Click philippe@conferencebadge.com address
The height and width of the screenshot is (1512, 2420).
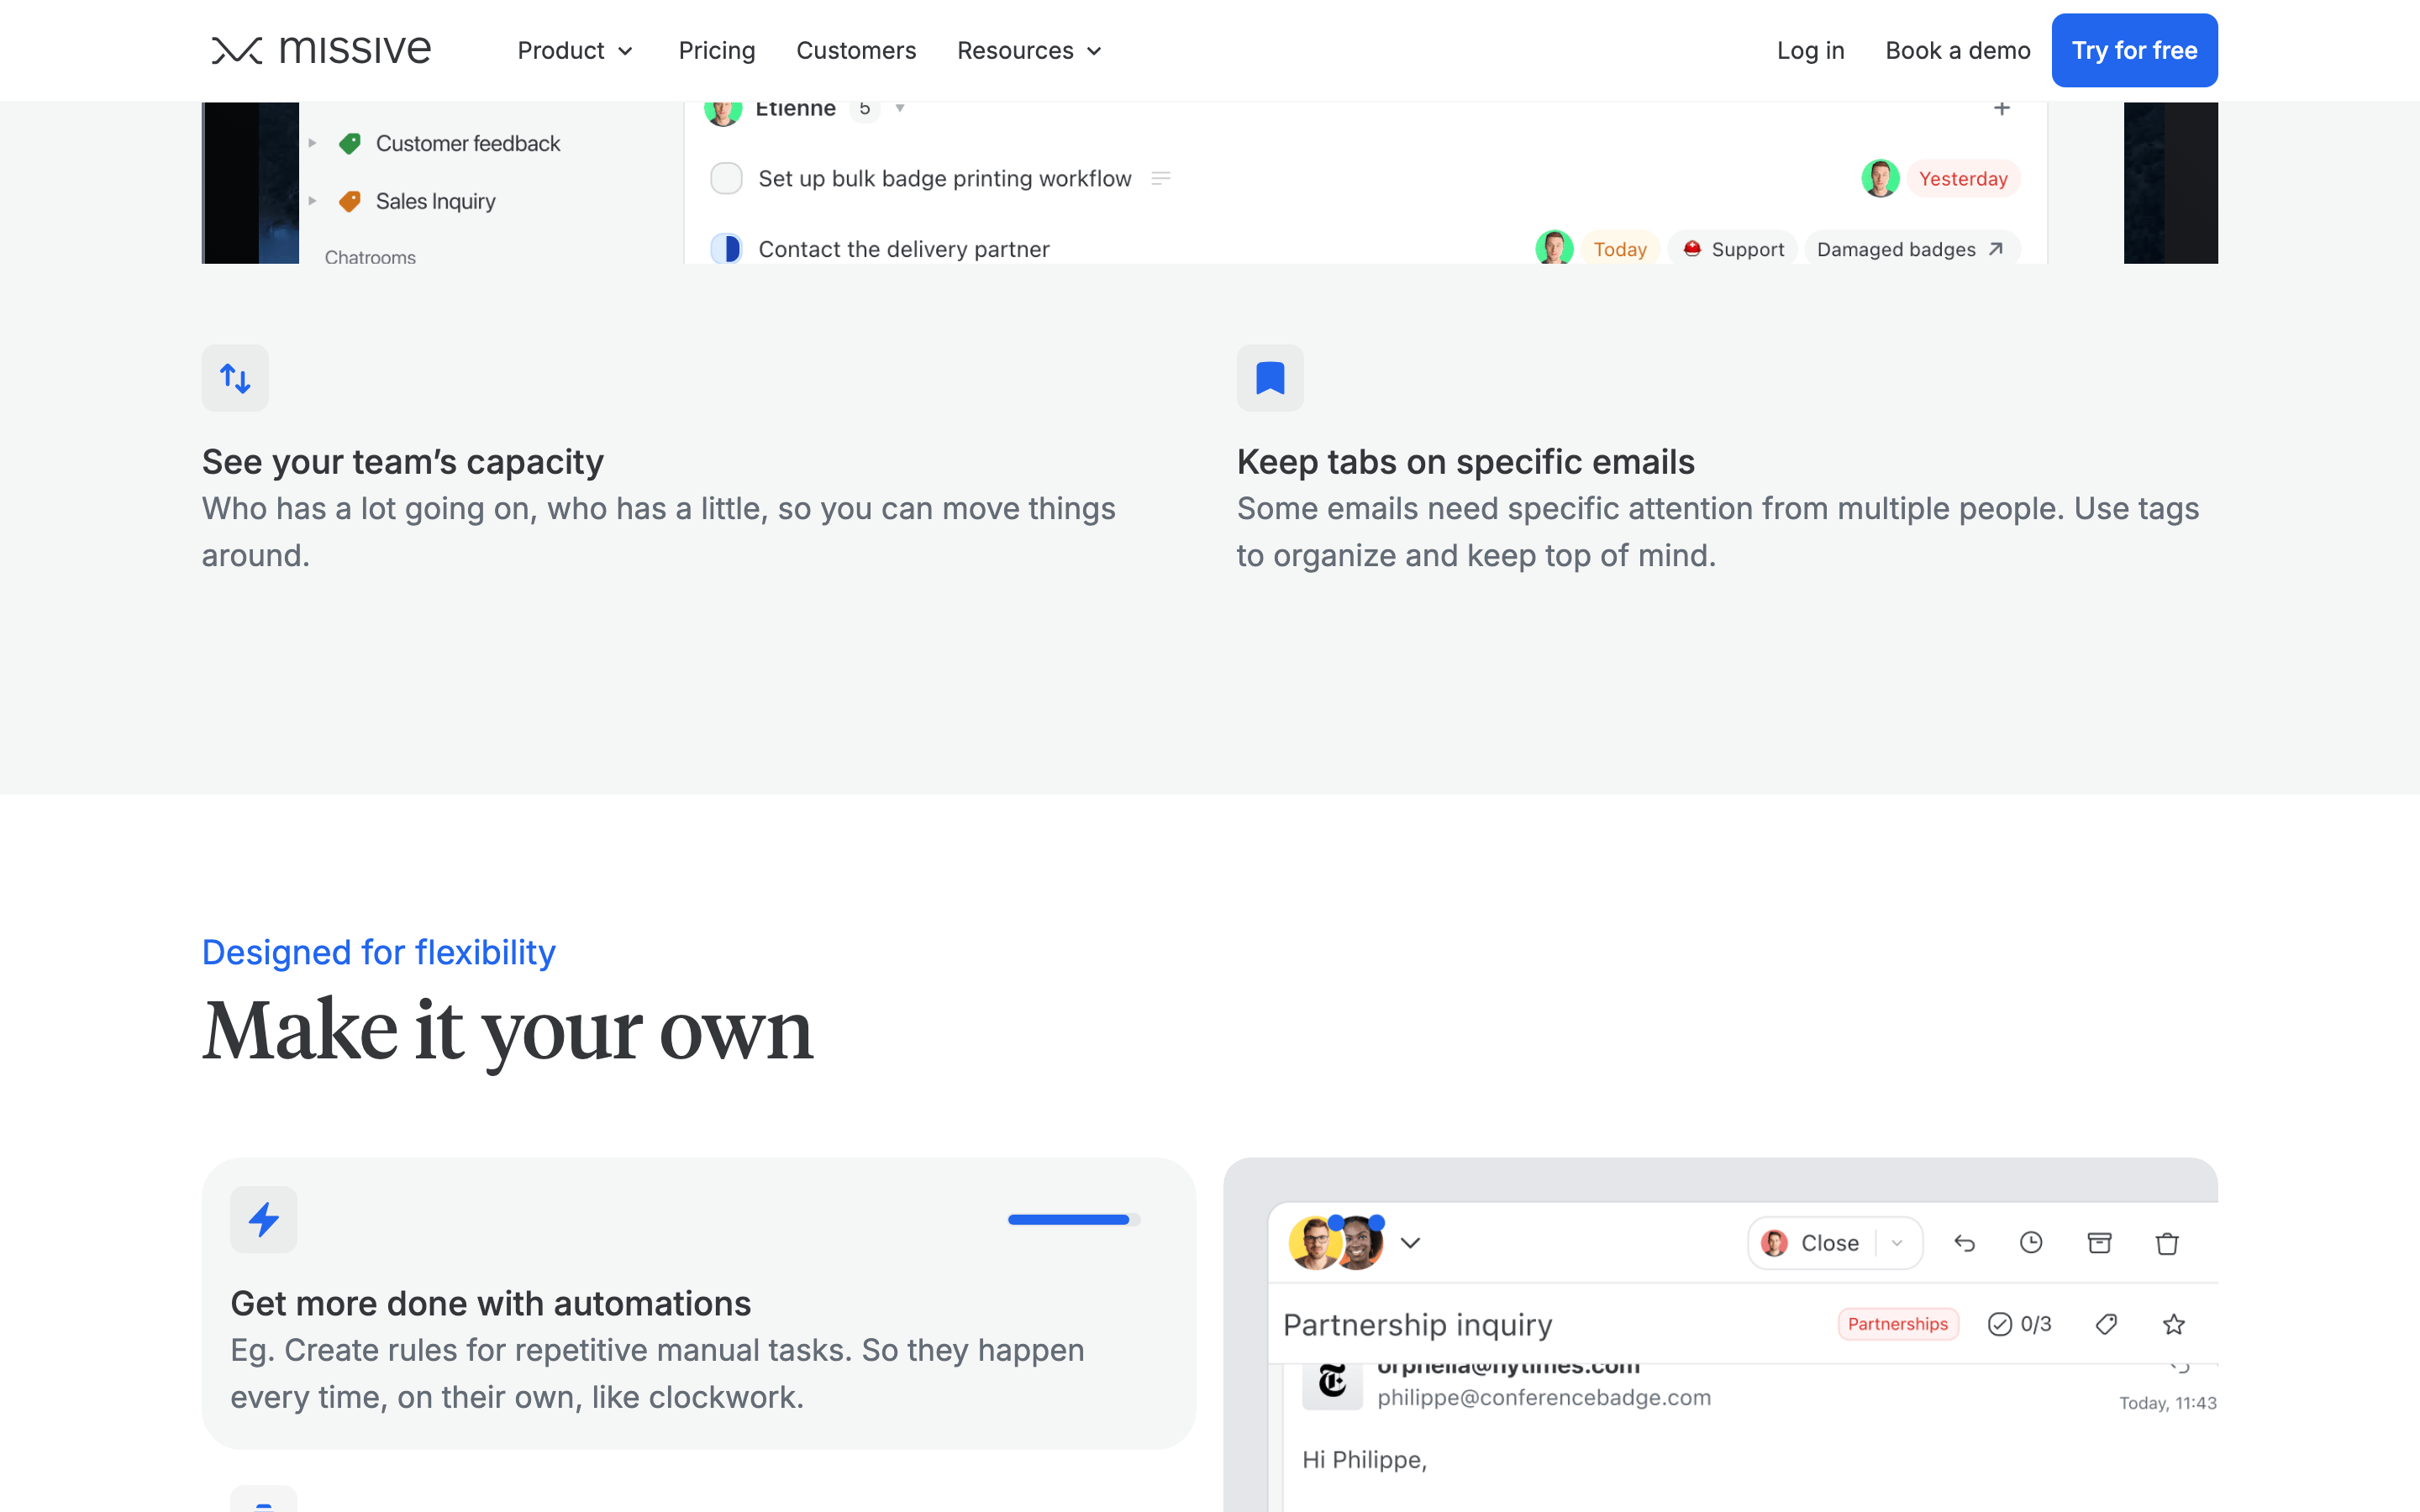[x=1544, y=1397]
